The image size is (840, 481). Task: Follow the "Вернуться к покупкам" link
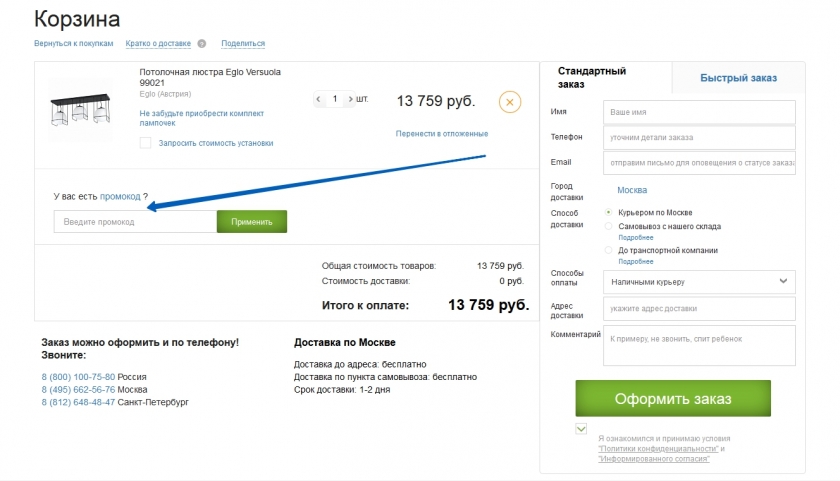pos(73,44)
